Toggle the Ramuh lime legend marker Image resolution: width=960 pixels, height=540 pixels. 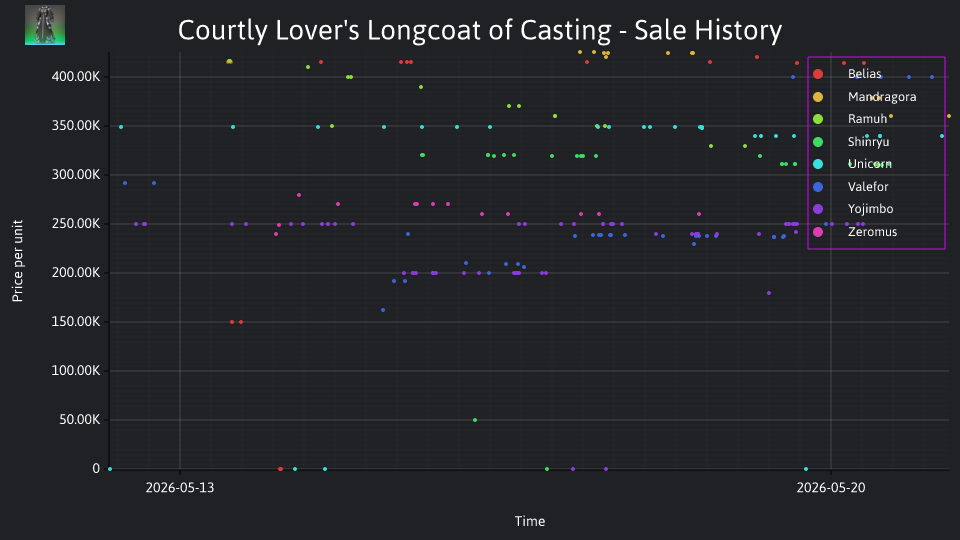(x=817, y=119)
